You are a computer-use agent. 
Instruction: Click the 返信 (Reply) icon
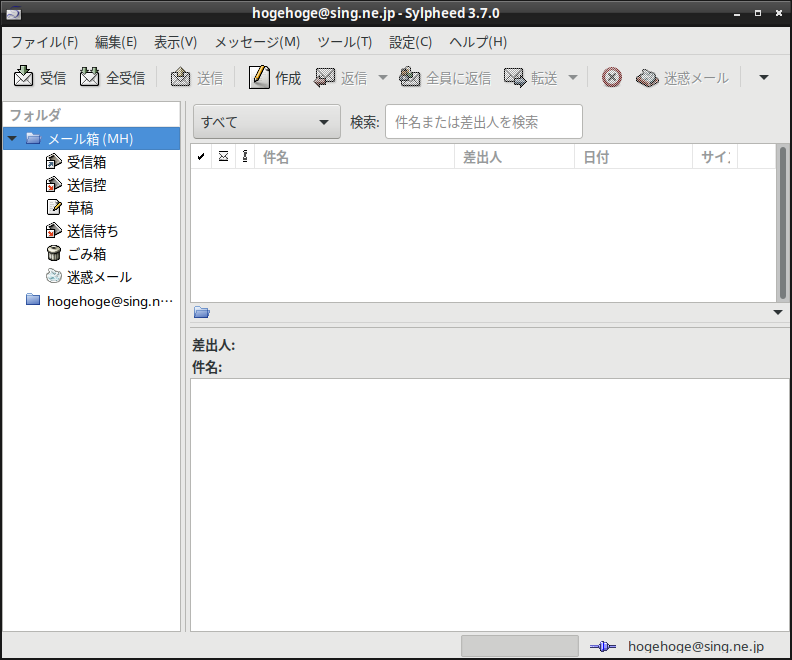click(324, 77)
